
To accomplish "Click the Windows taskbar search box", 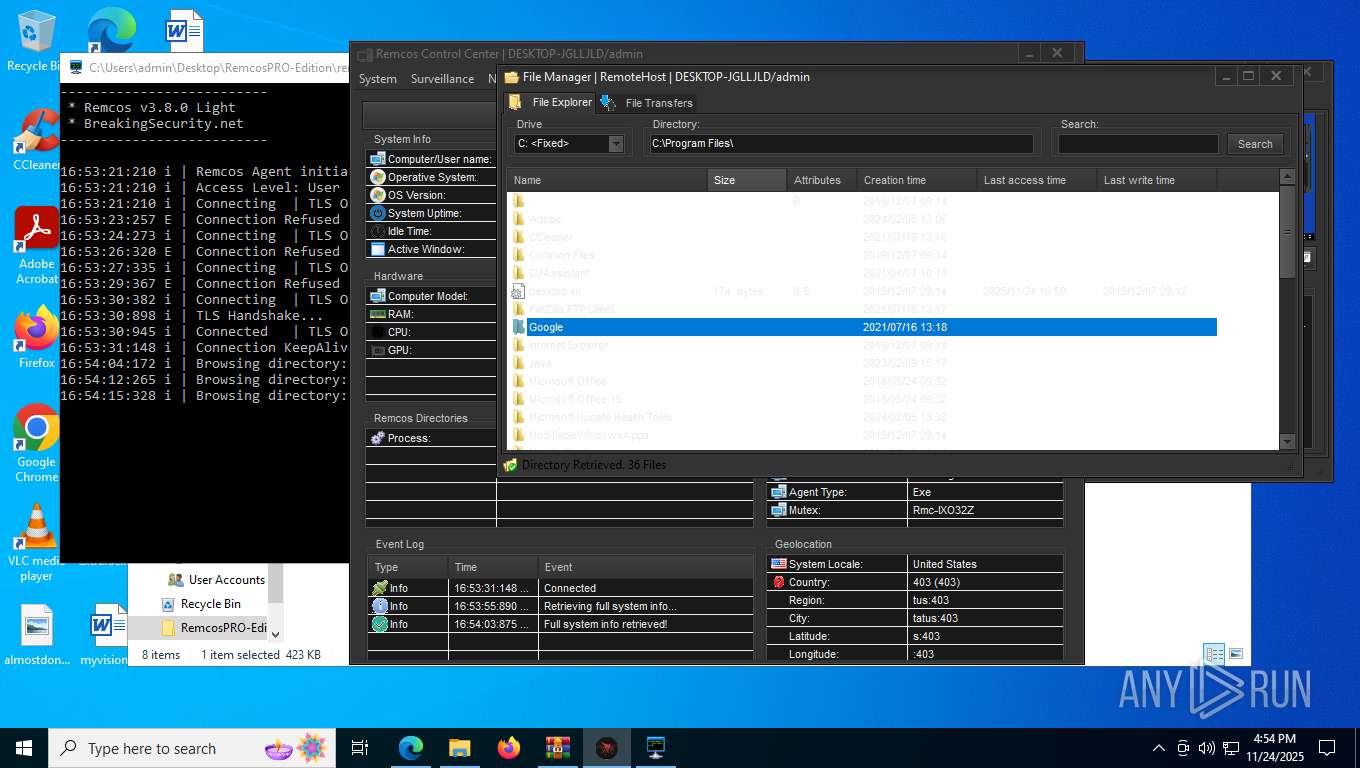I will tap(192, 748).
